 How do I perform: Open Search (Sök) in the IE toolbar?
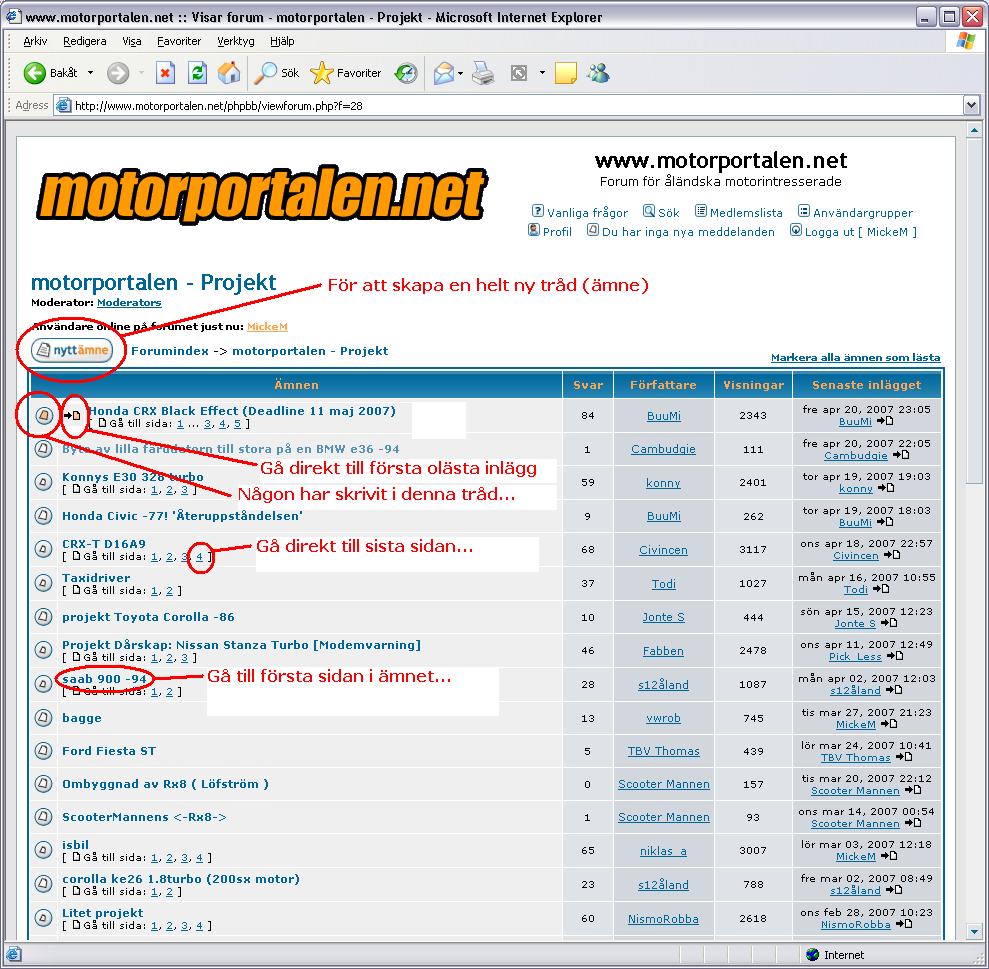coord(276,73)
